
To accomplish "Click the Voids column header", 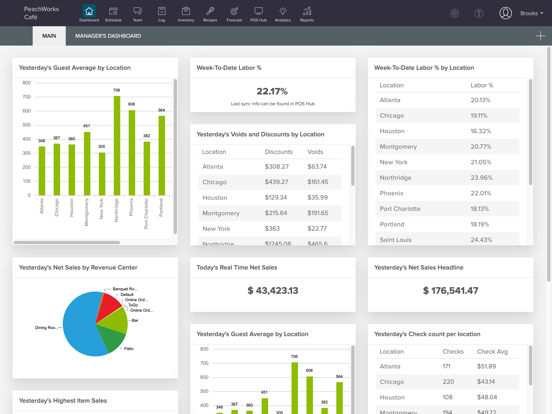I will pyautogui.click(x=315, y=152).
